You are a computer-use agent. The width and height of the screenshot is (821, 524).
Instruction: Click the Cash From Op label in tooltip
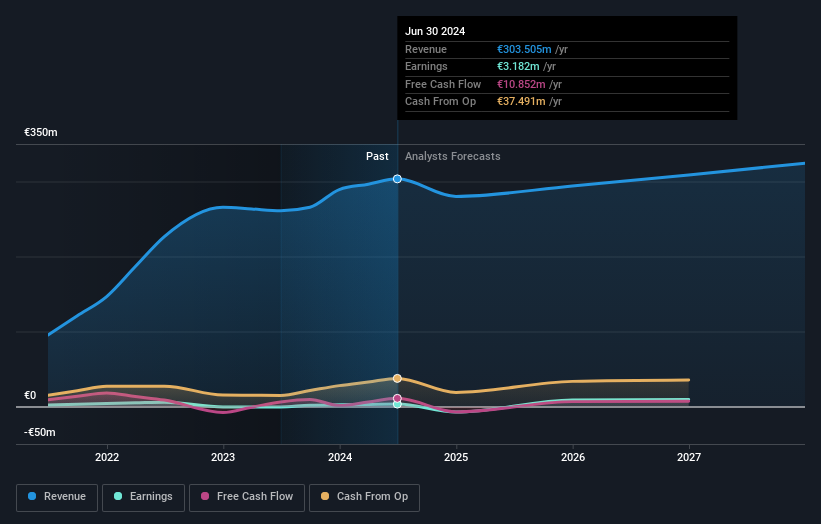click(440, 102)
